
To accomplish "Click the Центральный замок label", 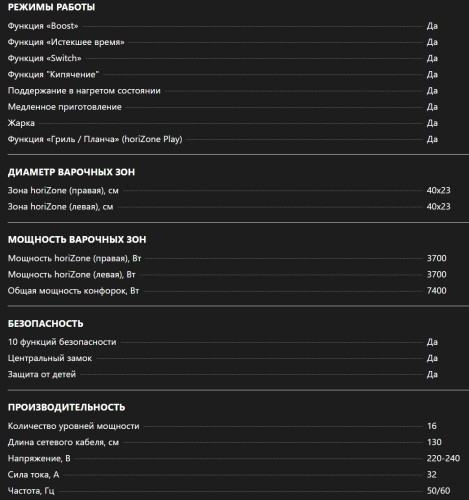I will (x=50, y=358).
